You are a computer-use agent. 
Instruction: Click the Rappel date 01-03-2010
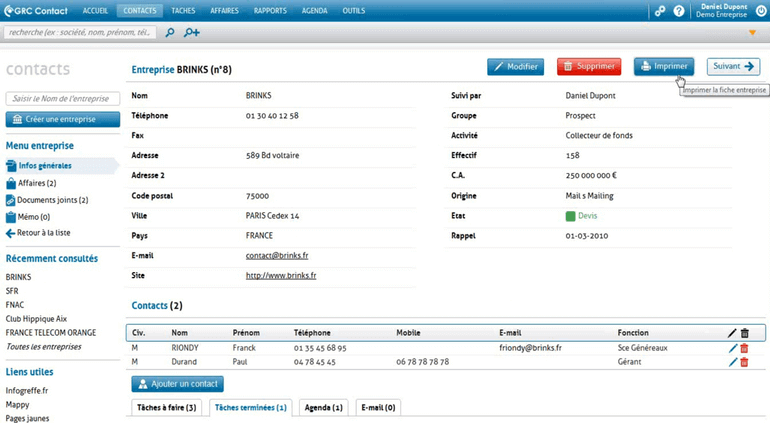tap(586, 236)
